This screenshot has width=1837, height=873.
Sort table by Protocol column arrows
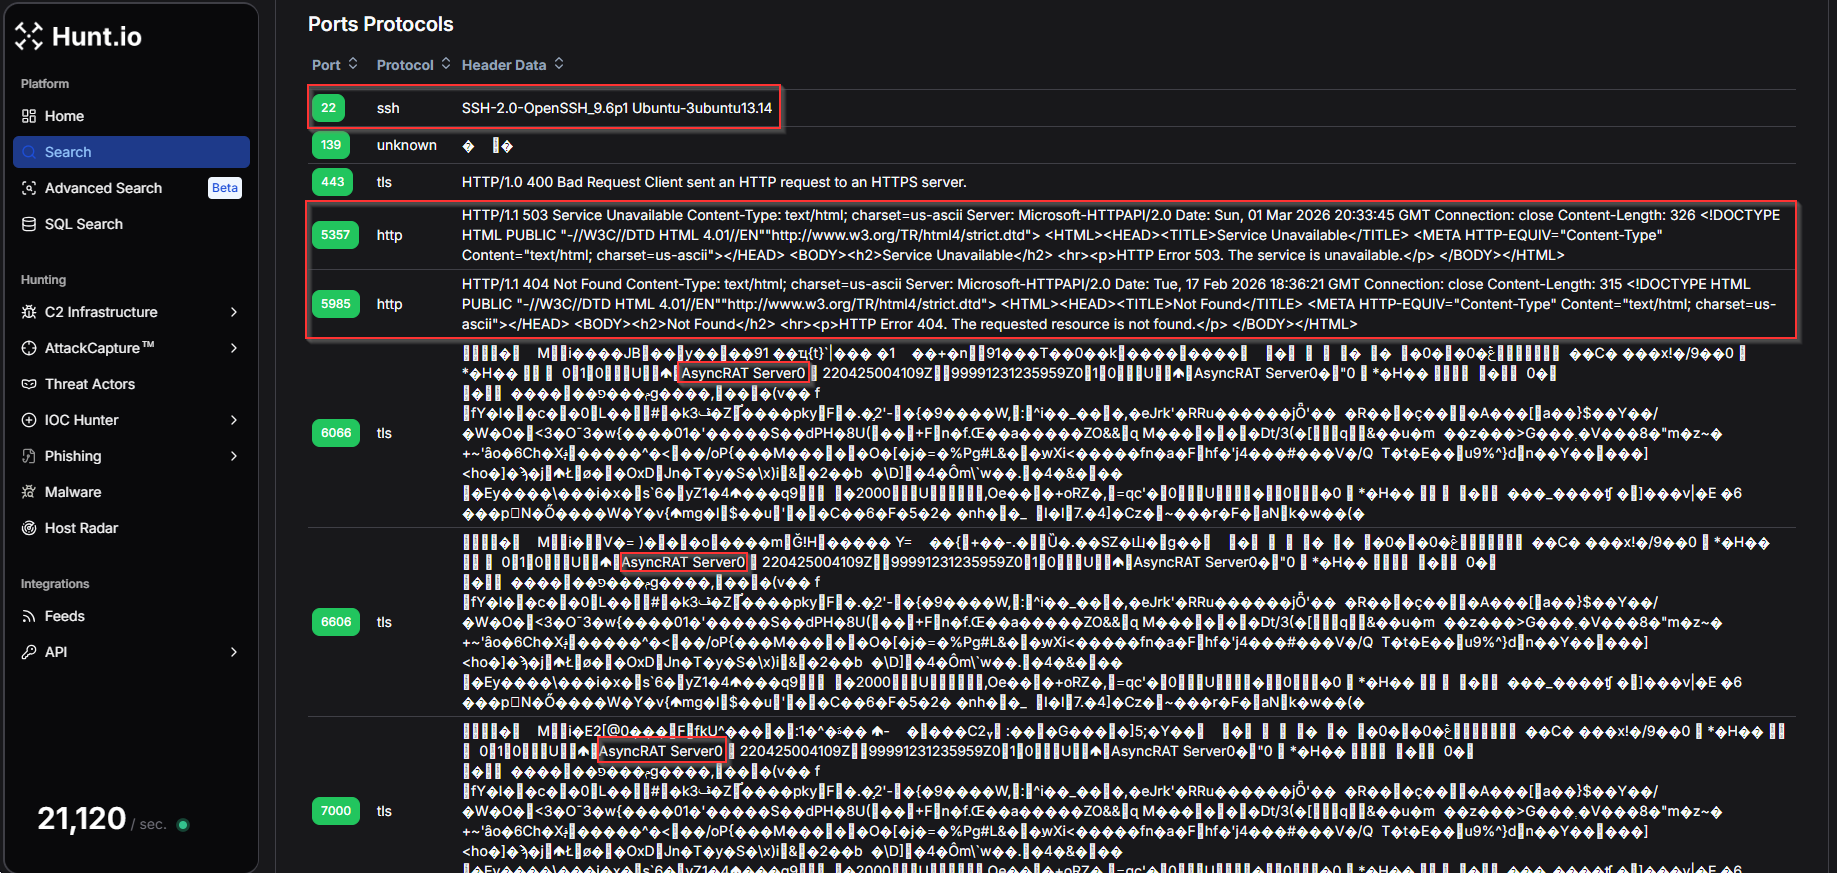(446, 64)
